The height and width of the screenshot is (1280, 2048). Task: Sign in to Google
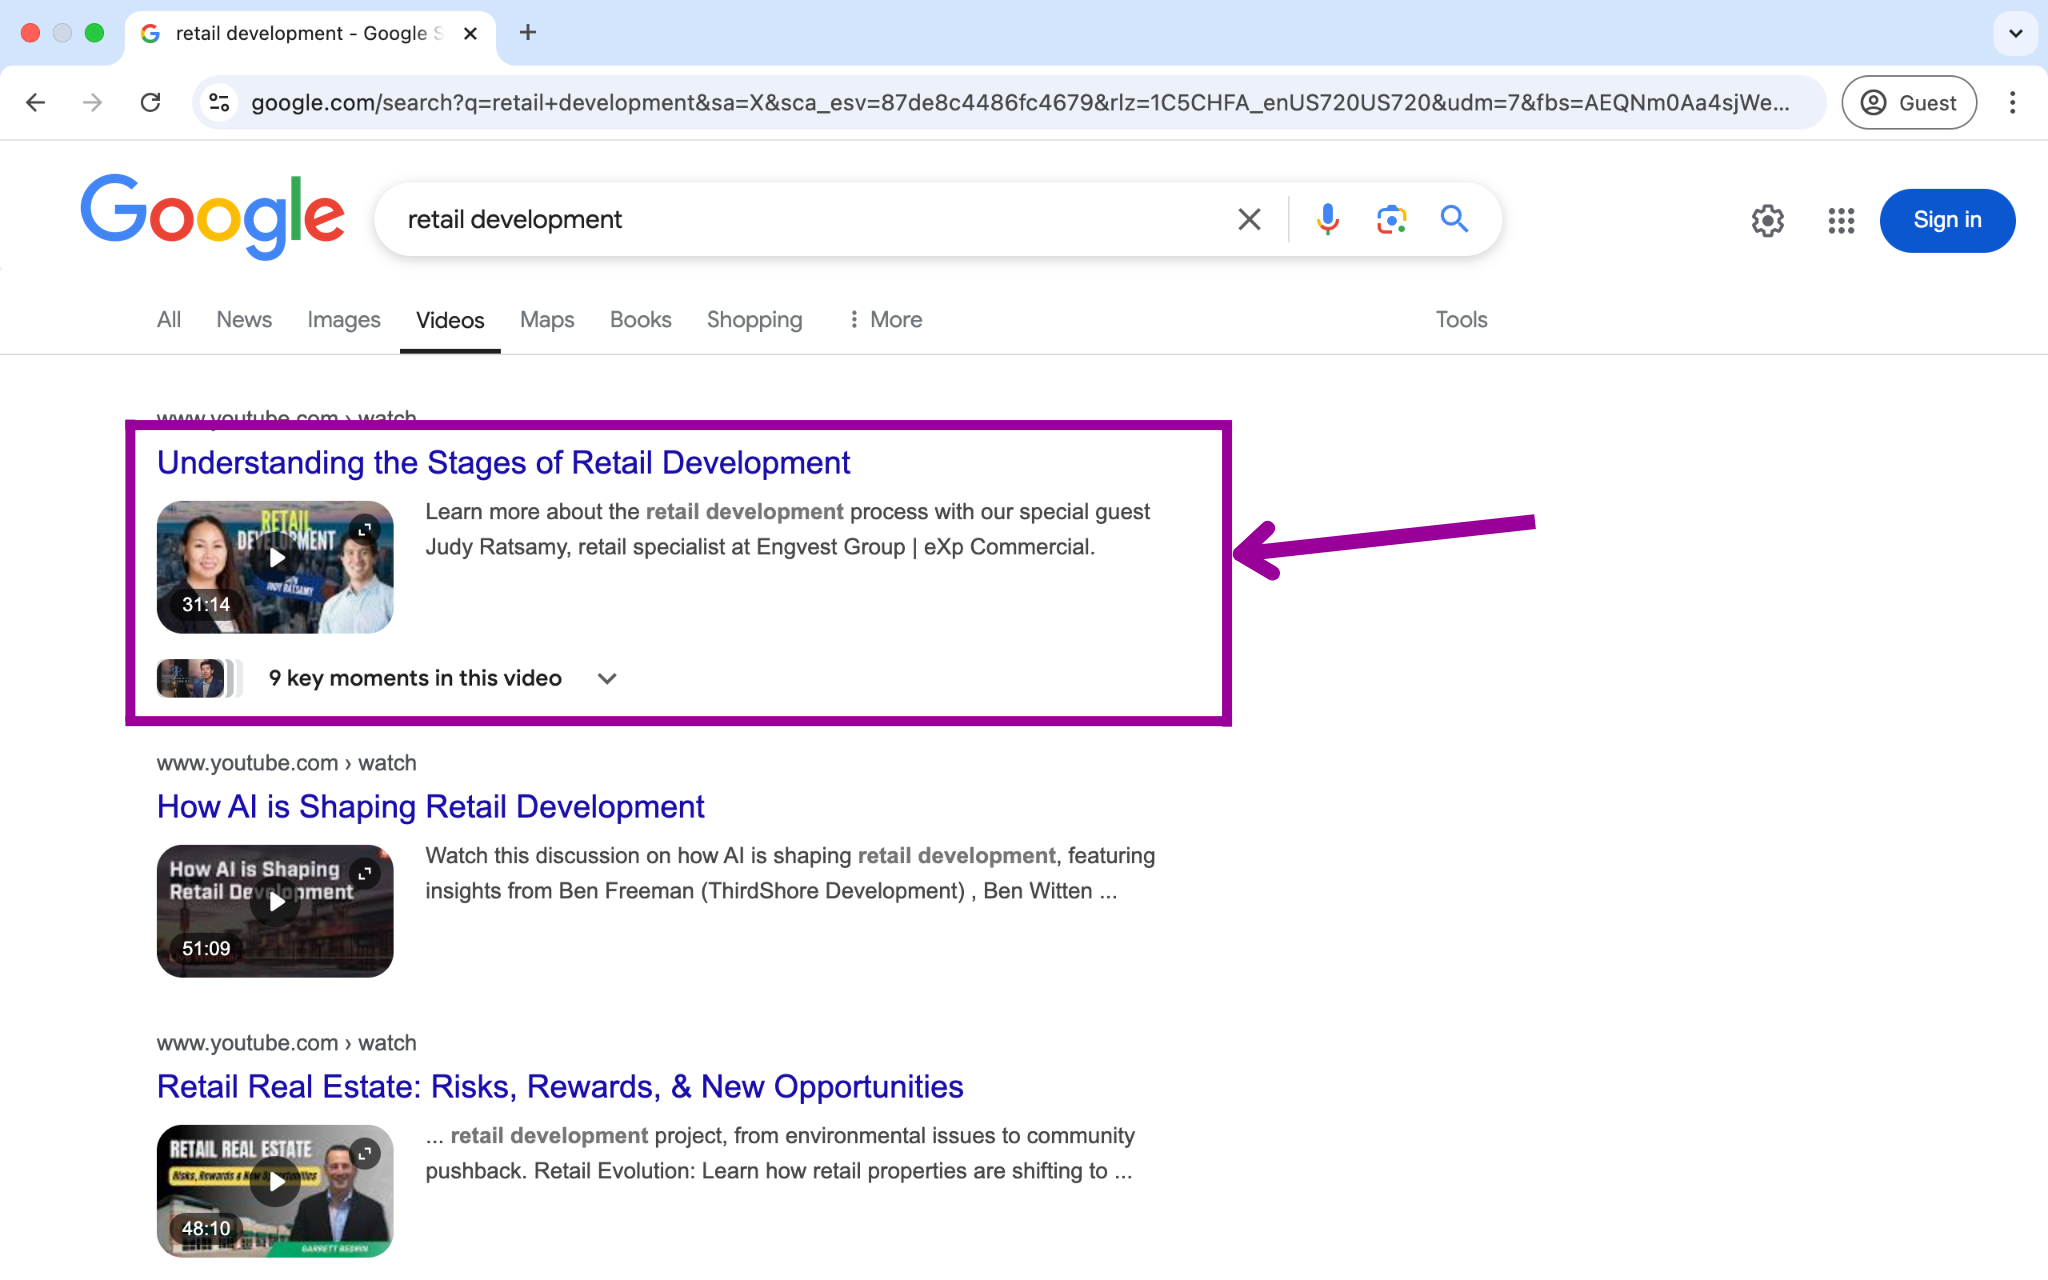pos(1947,220)
